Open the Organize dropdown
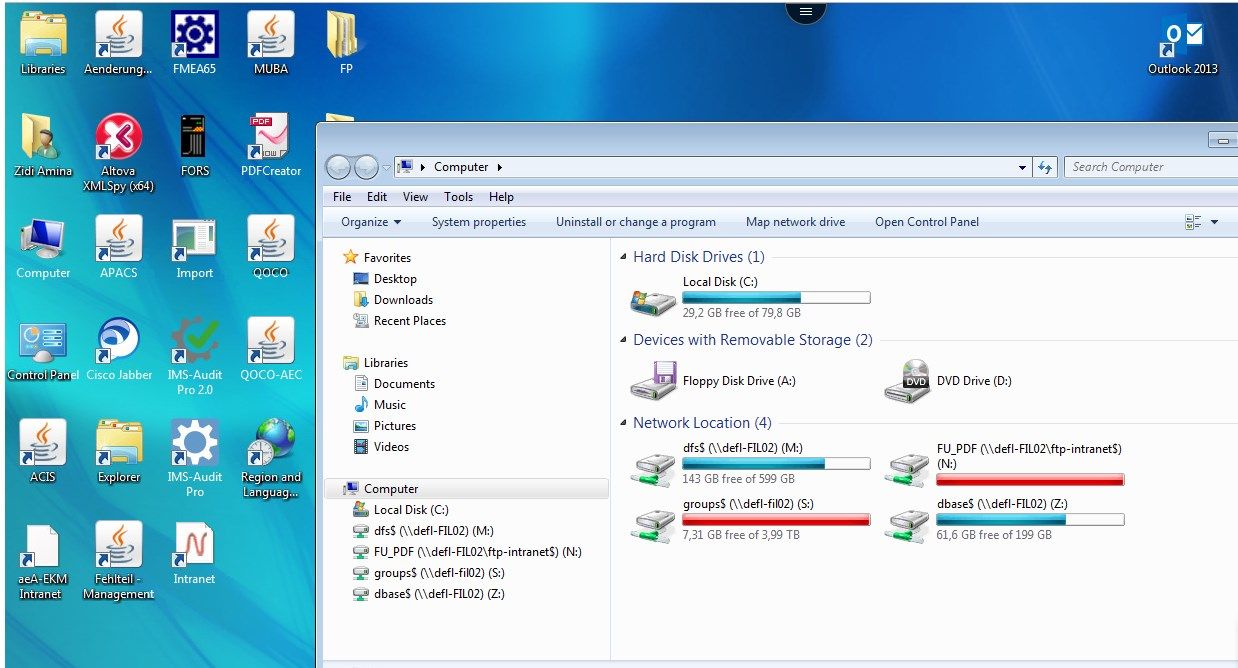The height and width of the screenshot is (668, 1238). coord(371,222)
